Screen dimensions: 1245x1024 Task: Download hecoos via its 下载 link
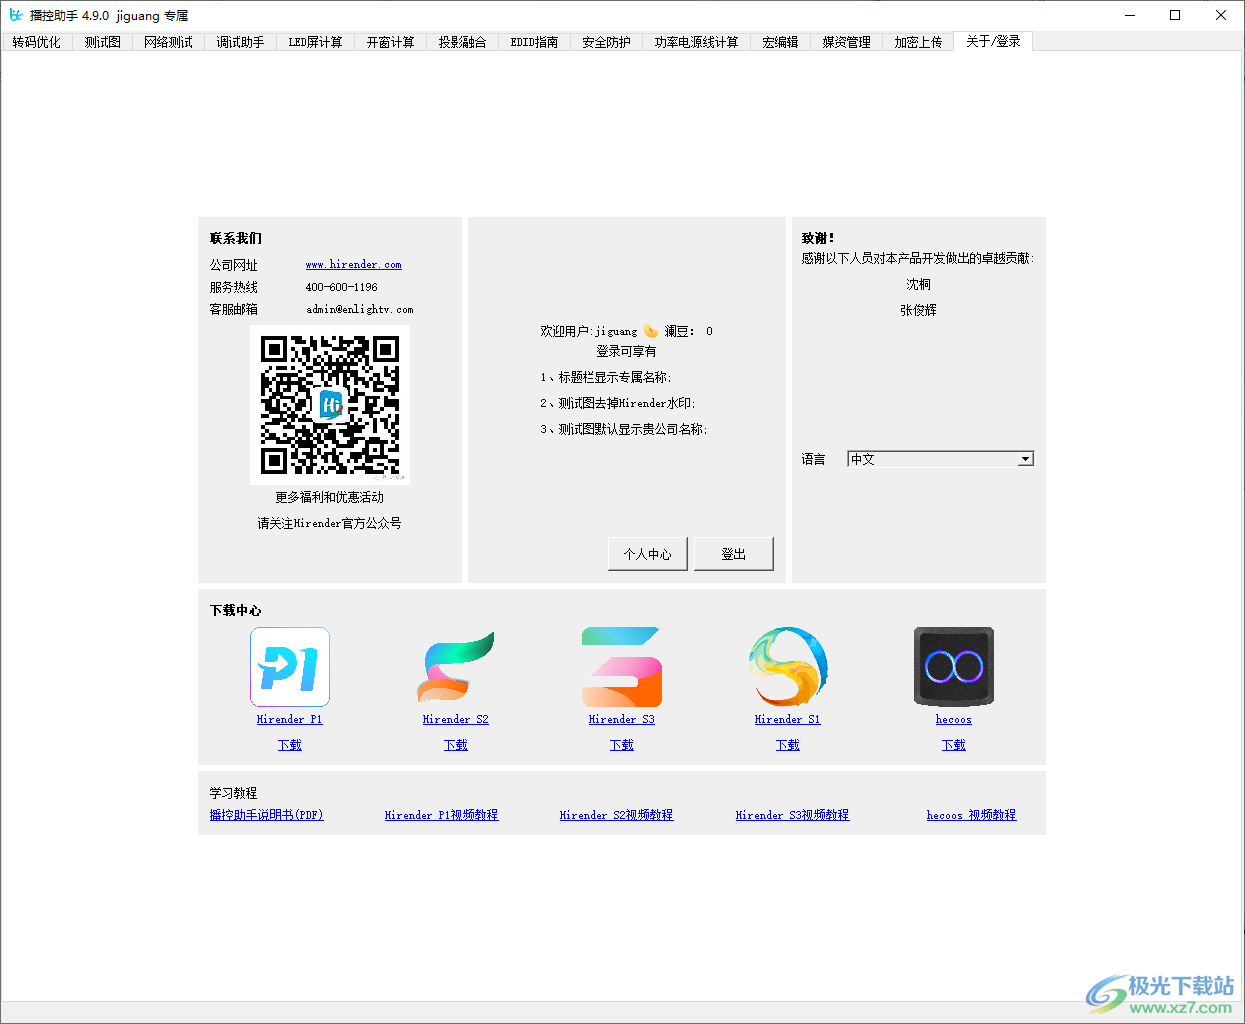point(953,744)
